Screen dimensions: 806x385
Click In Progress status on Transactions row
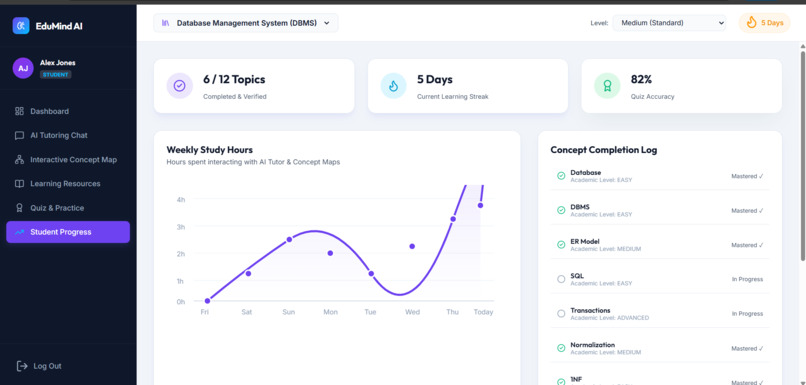click(x=747, y=314)
